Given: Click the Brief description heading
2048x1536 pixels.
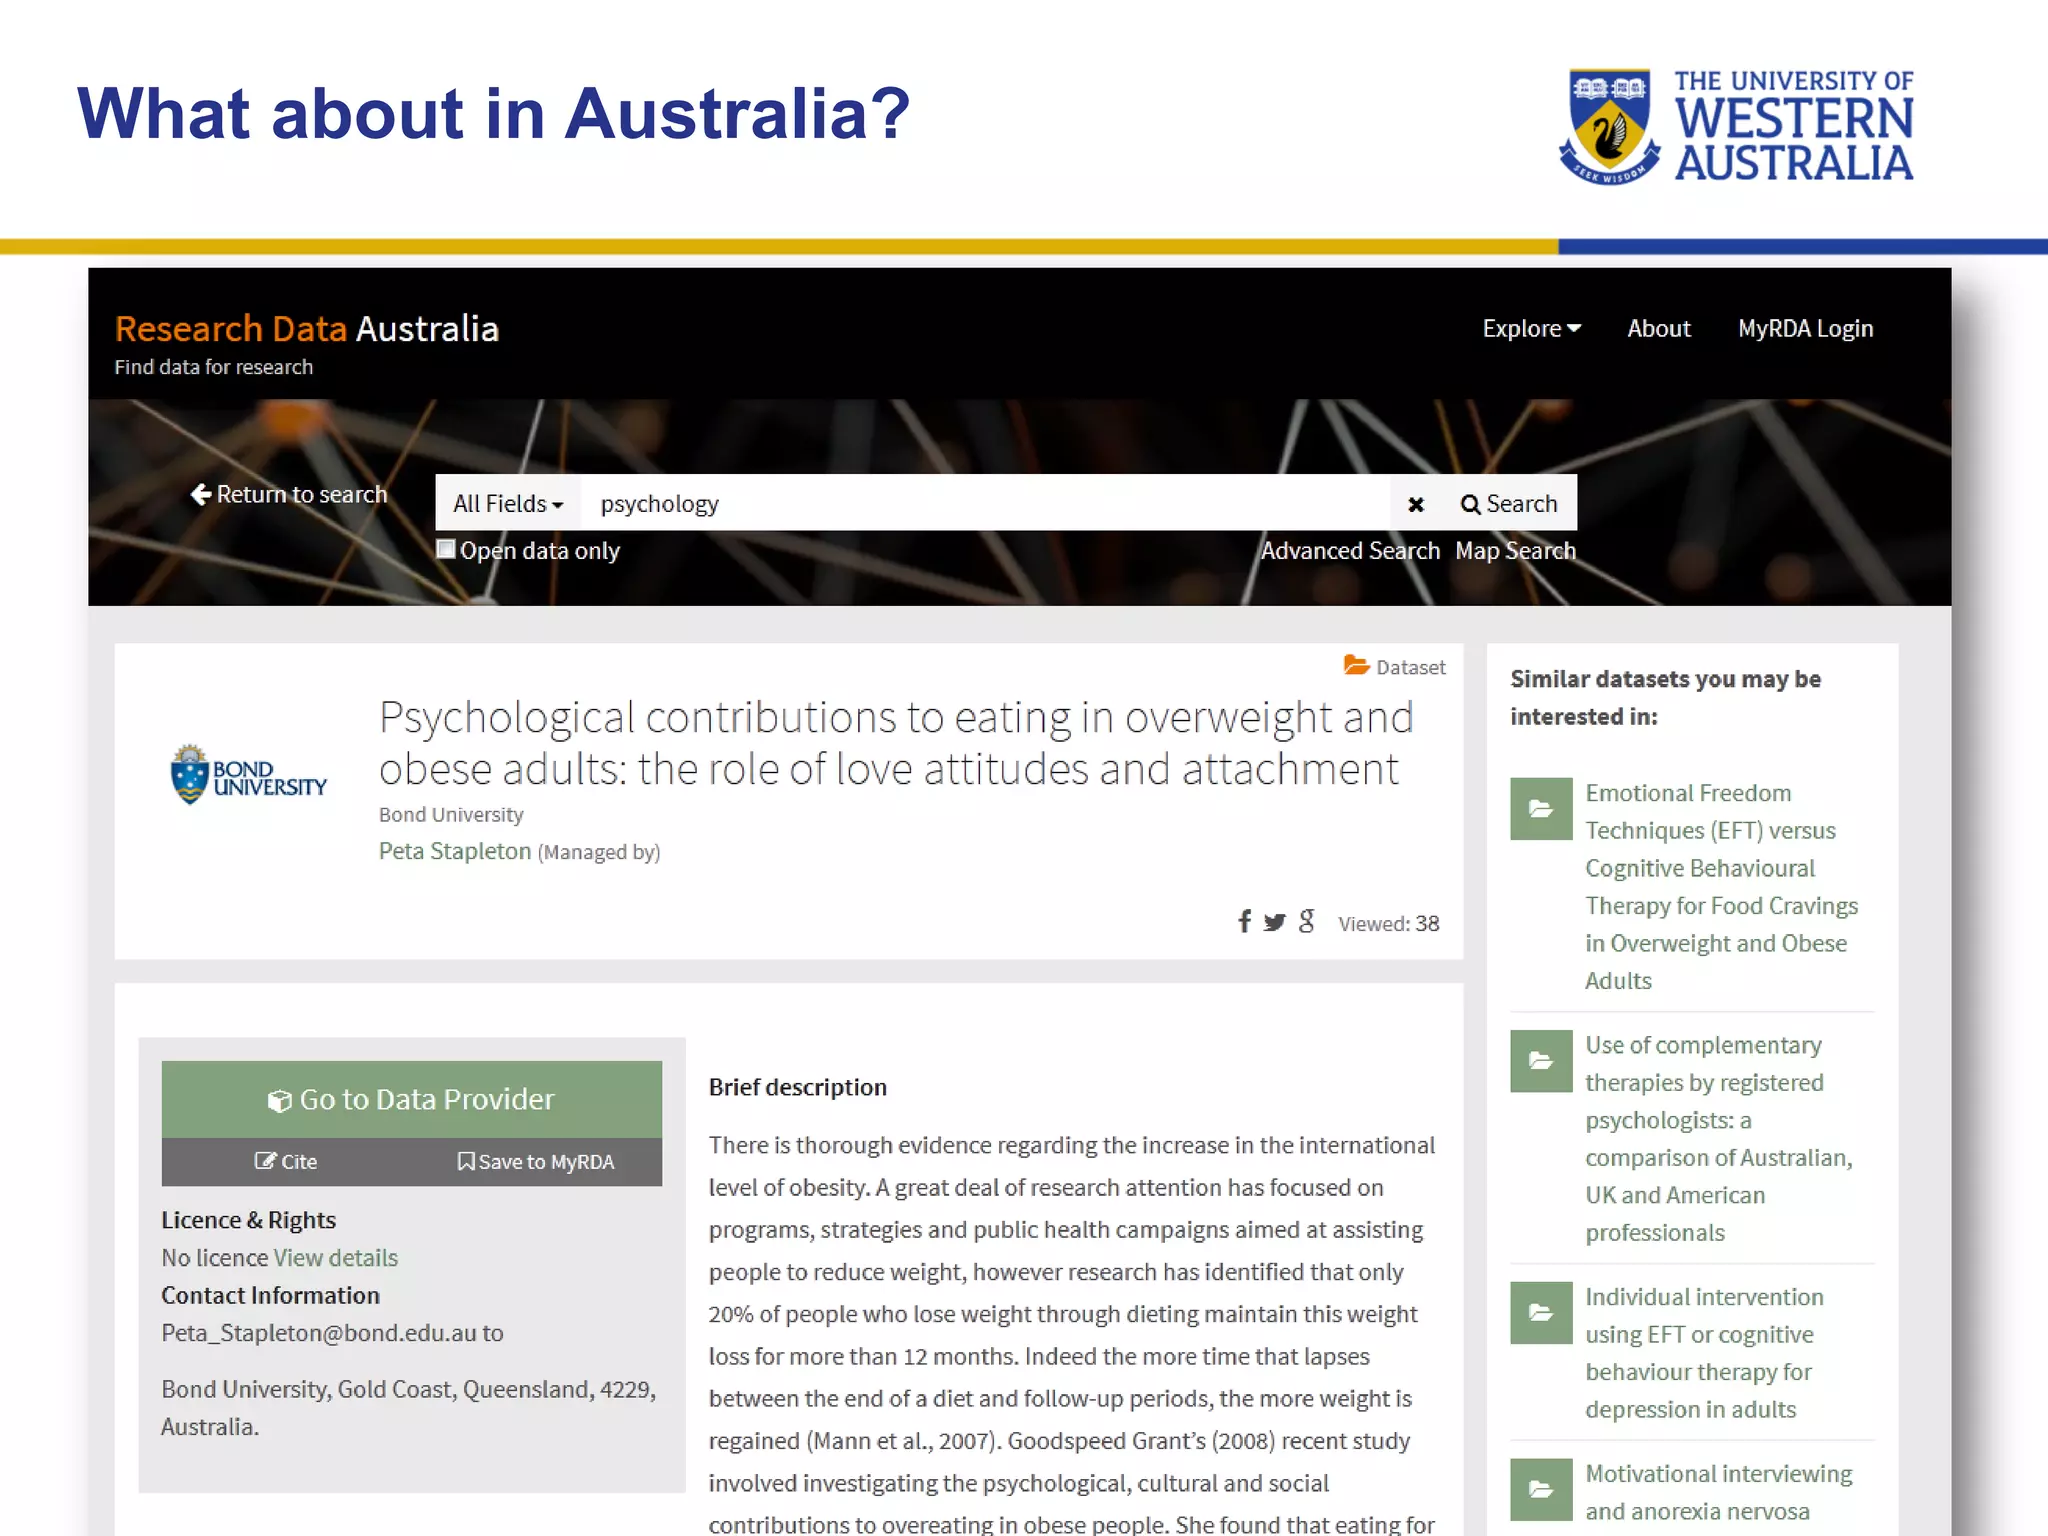Looking at the screenshot, I should click(x=798, y=1087).
